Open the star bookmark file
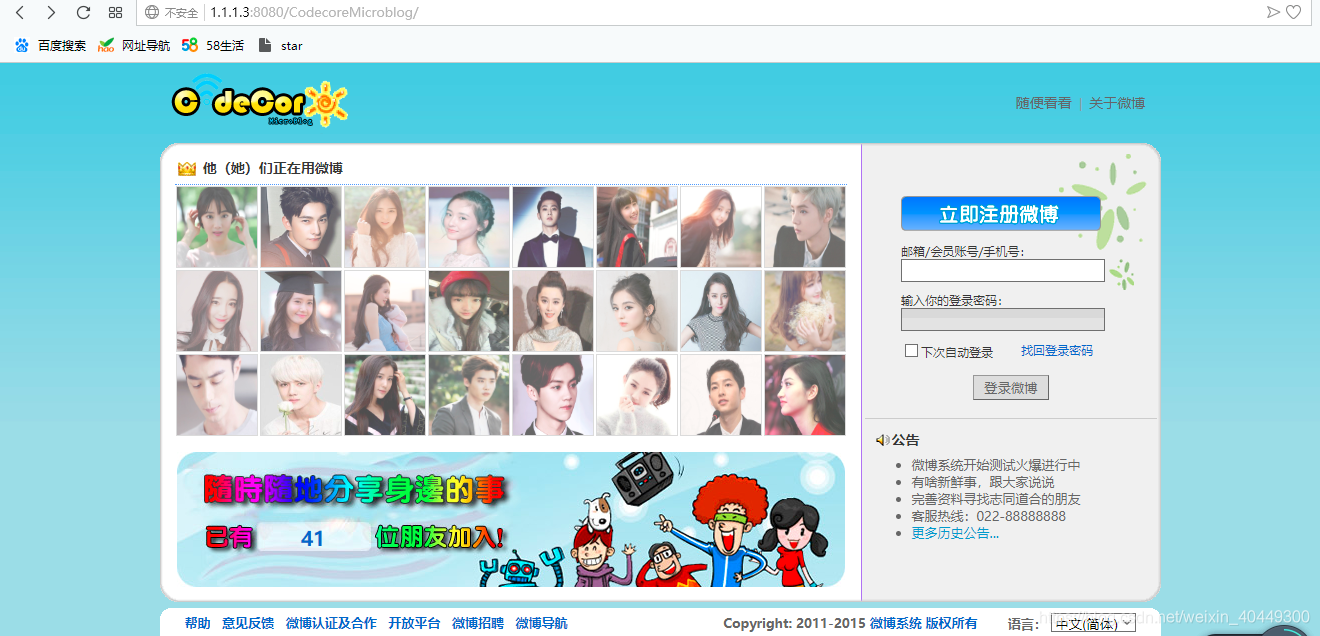The image size is (1320, 636). pyautogui.click(x=280, y=45)
